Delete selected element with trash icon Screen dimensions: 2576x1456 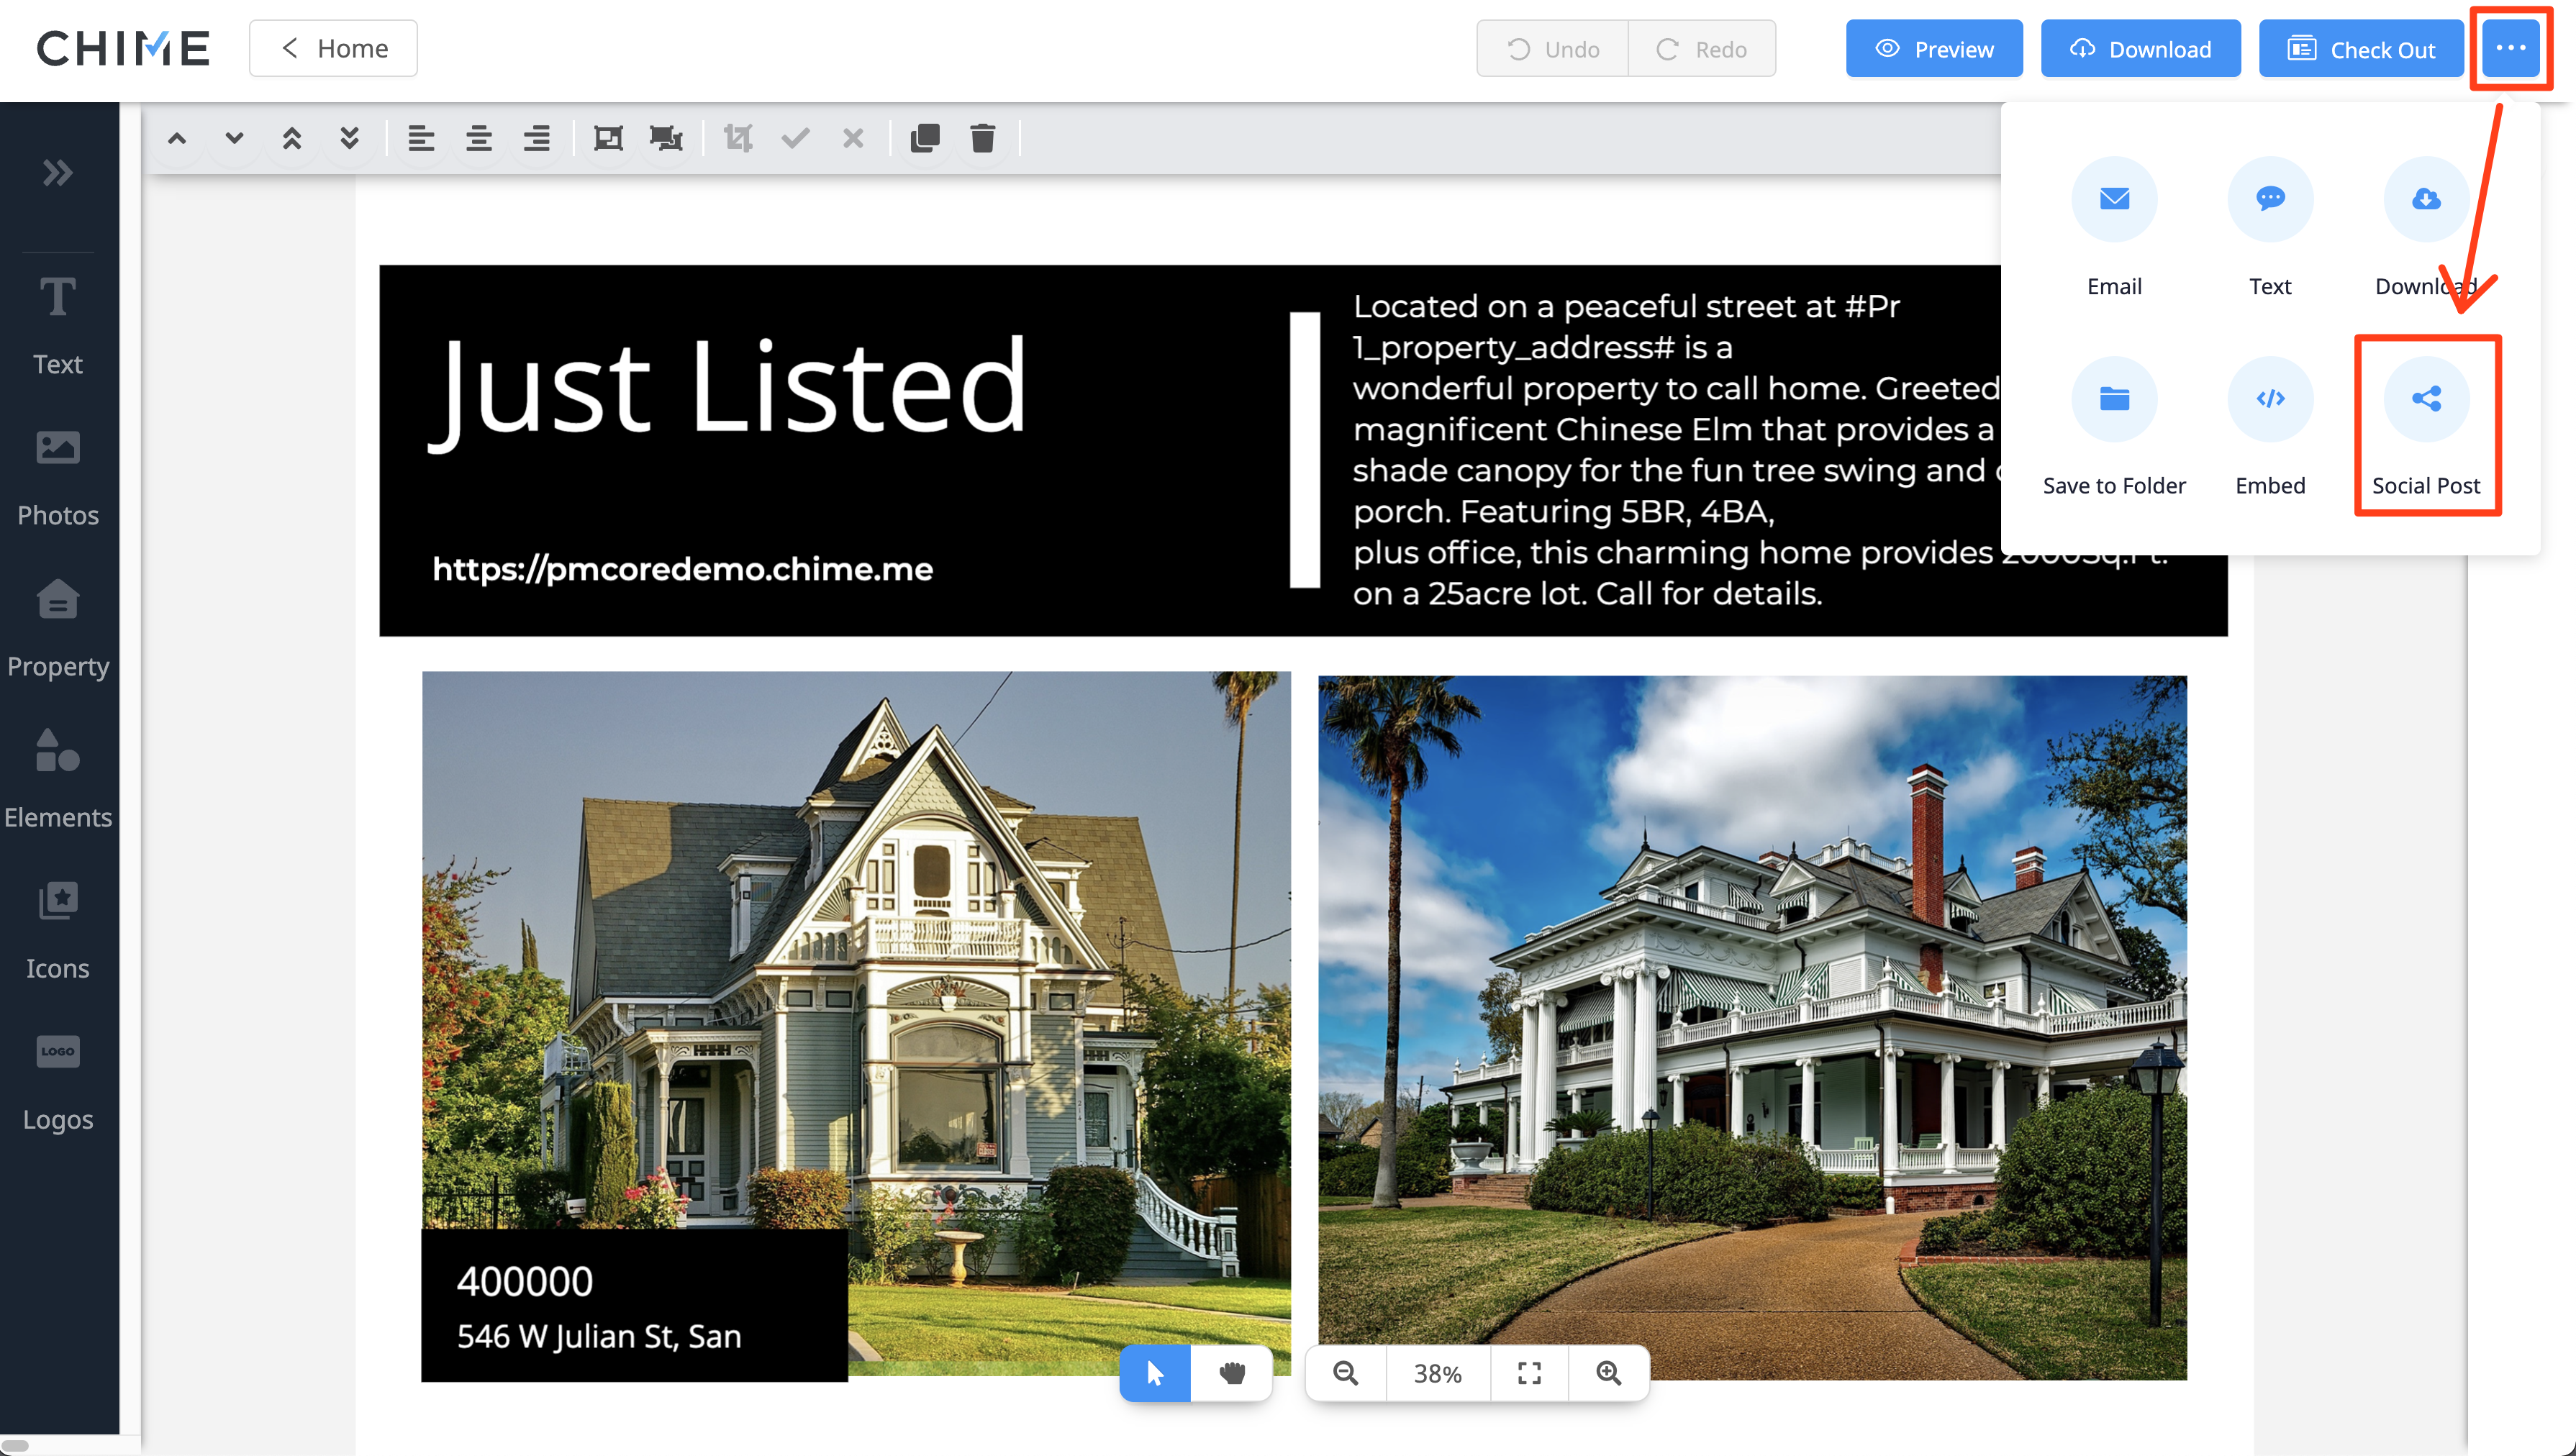[983, 138]
